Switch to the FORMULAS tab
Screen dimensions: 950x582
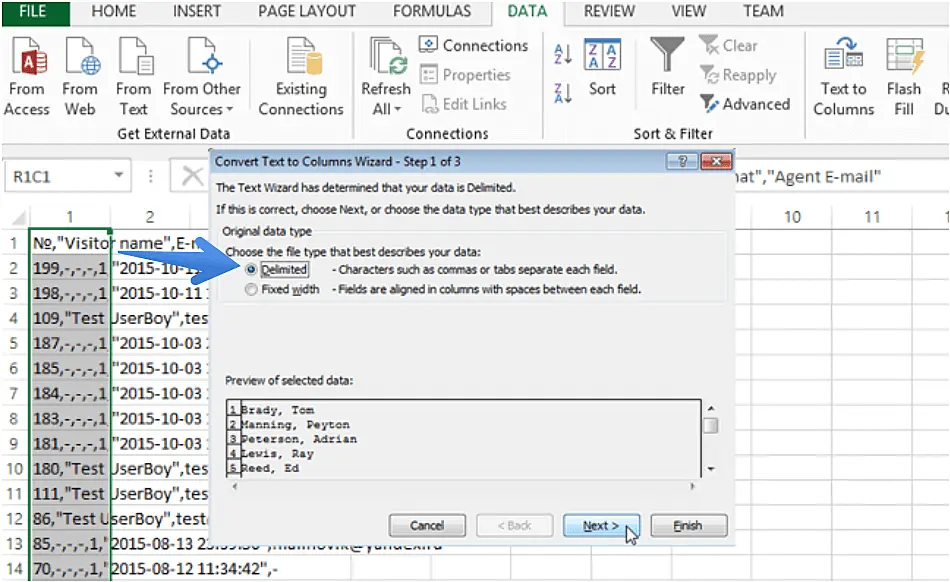(x=431, y=12)
